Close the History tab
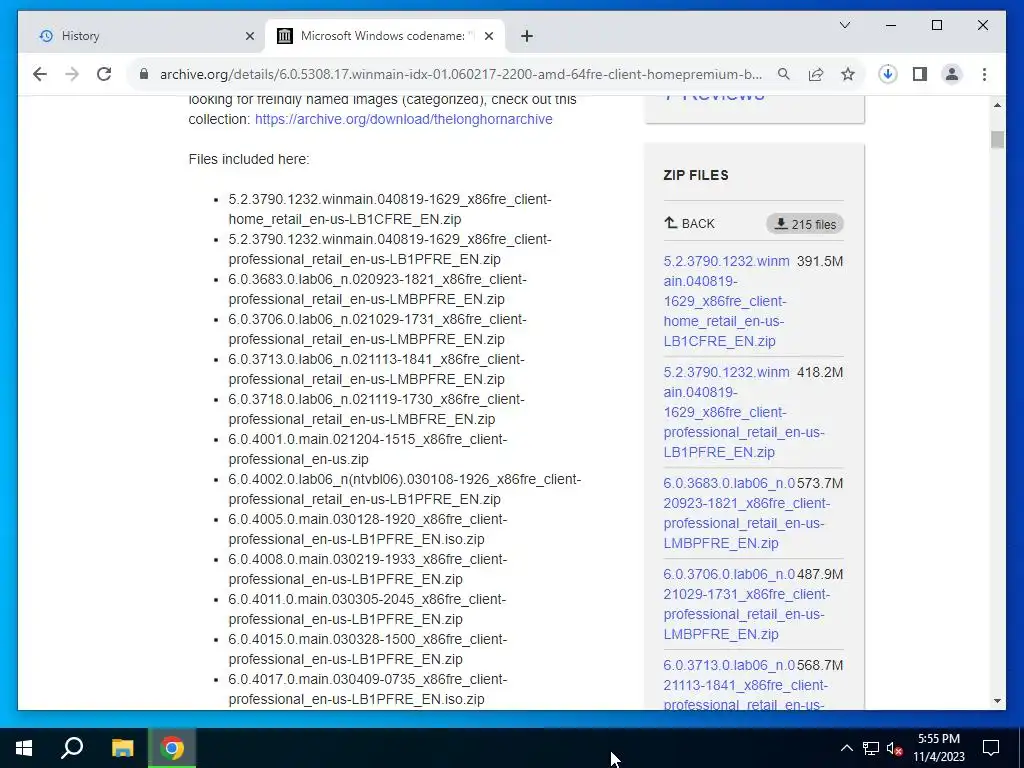This screenshot has width=1024, height=768. 249,36
